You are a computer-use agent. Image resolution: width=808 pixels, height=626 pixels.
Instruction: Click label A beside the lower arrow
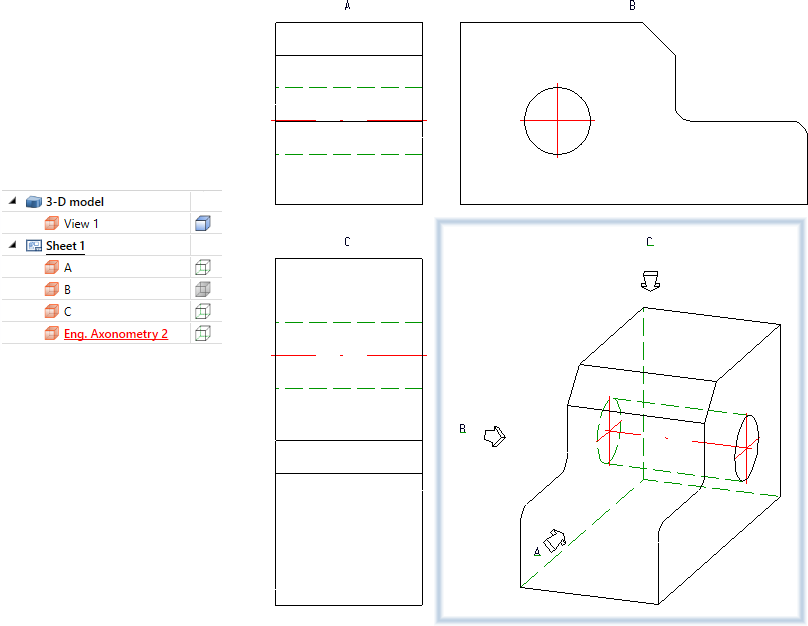[537, 552]
